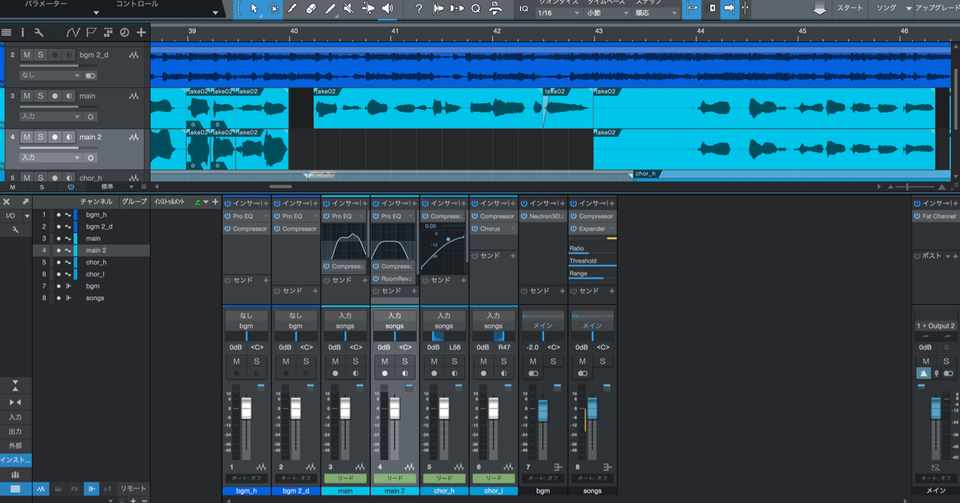Activate the Listen speaker tool
Screen dimensions: 960x503
[x=387, y=9]
